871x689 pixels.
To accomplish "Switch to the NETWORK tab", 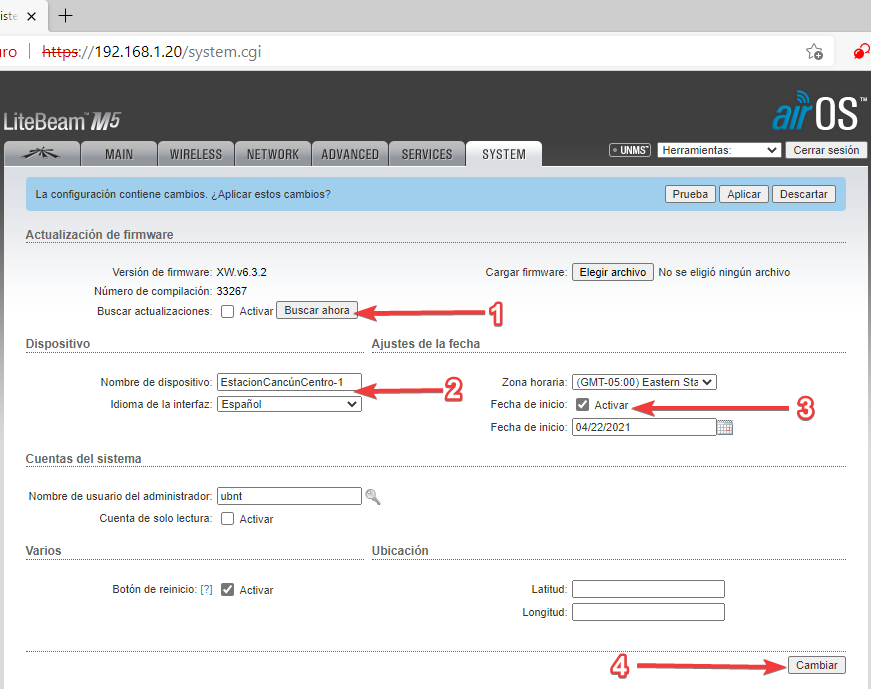I will [273, 154].
